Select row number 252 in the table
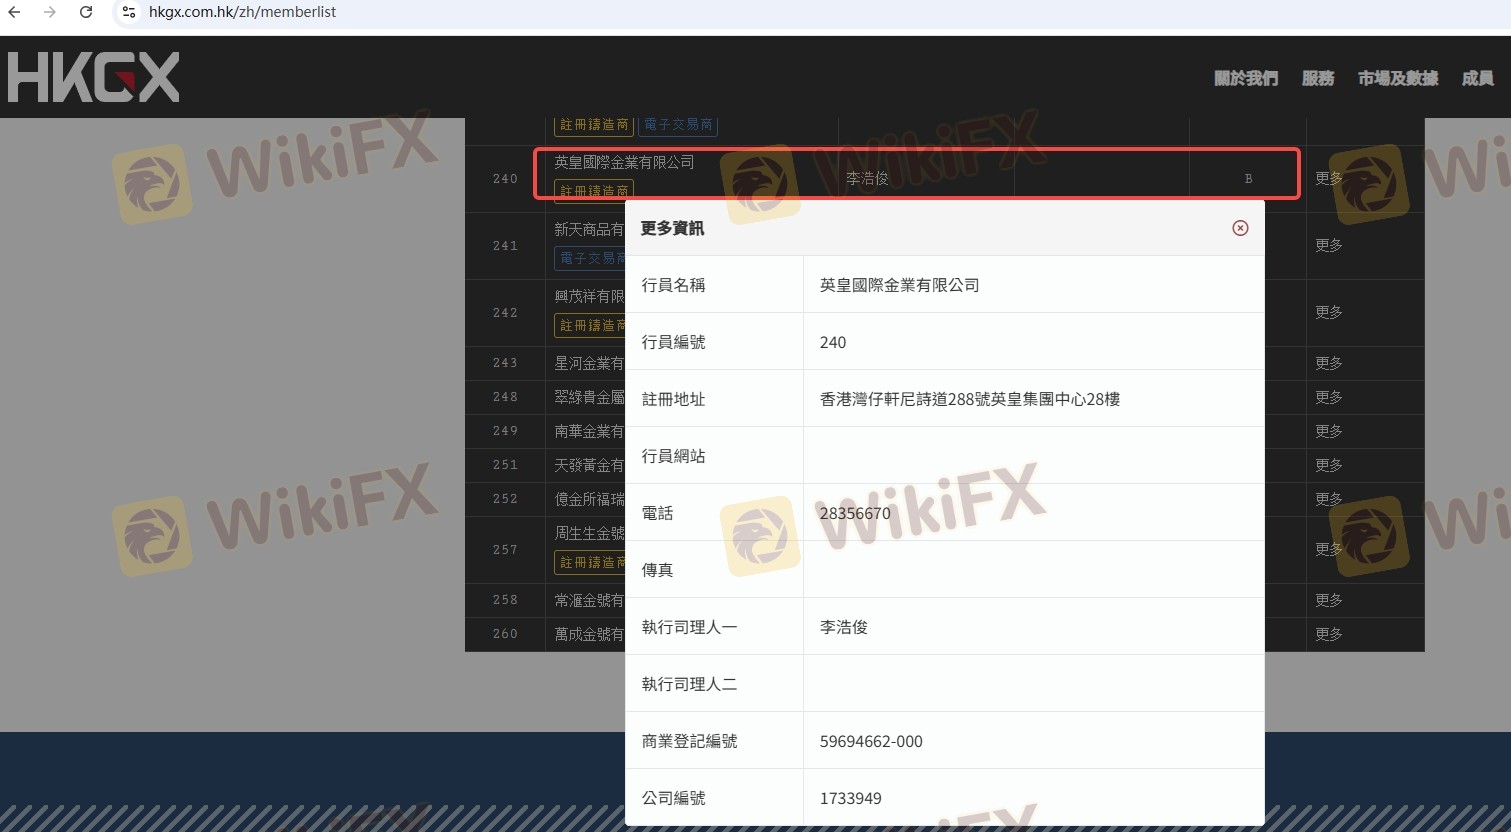The image size is (1511, 832). click(x=505, y=499)
